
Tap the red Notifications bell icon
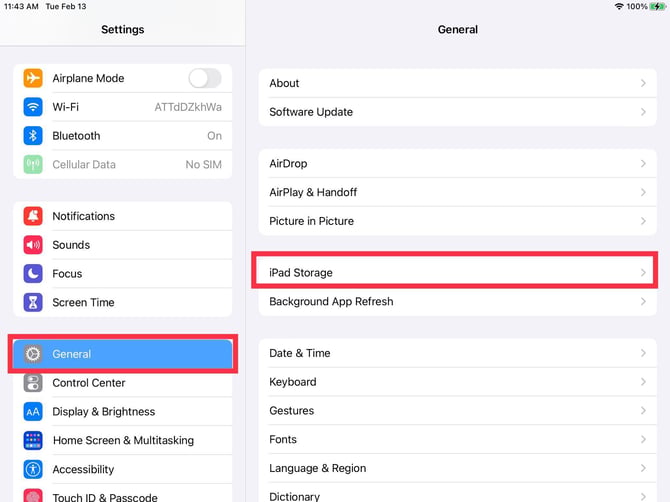pos(33,216)
